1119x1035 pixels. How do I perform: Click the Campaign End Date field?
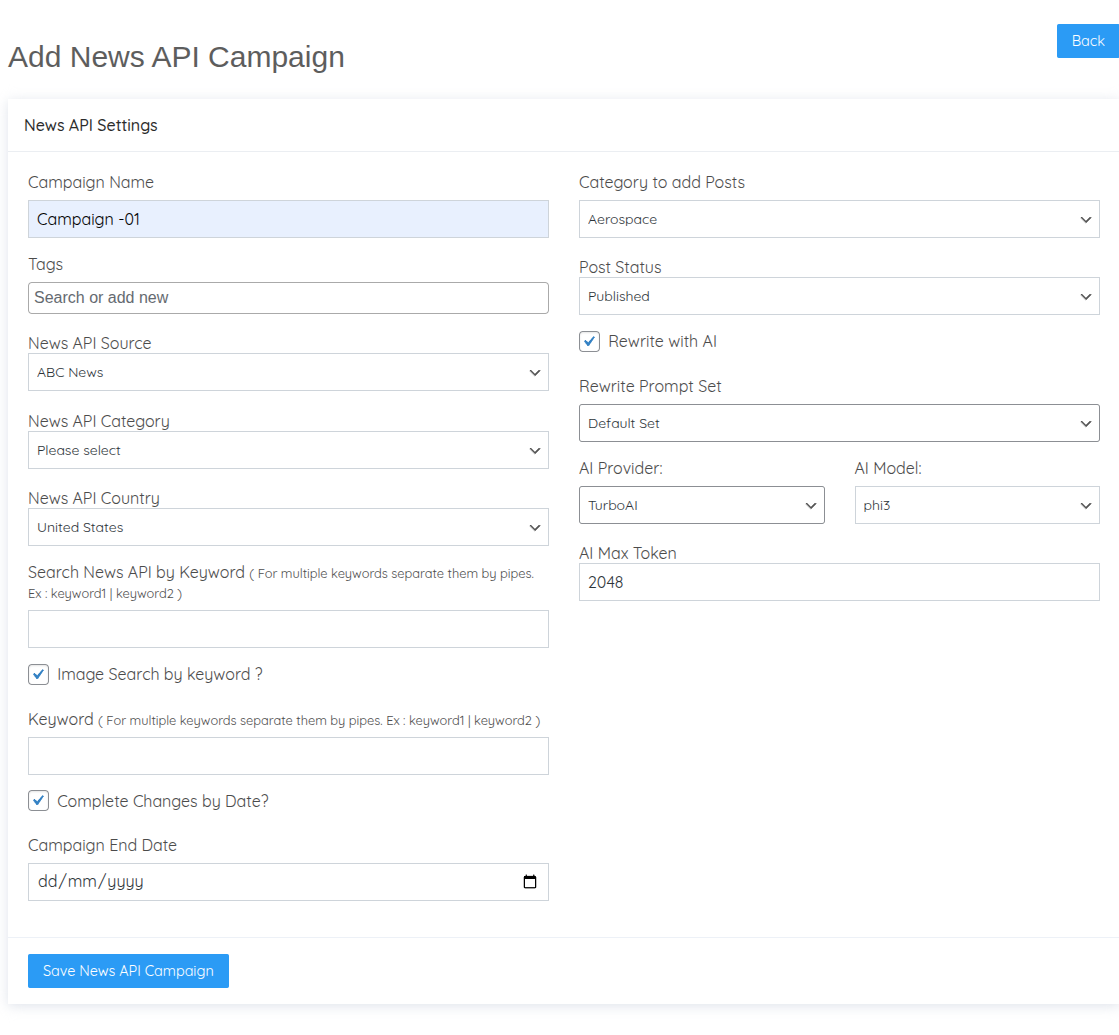(270, 882)
